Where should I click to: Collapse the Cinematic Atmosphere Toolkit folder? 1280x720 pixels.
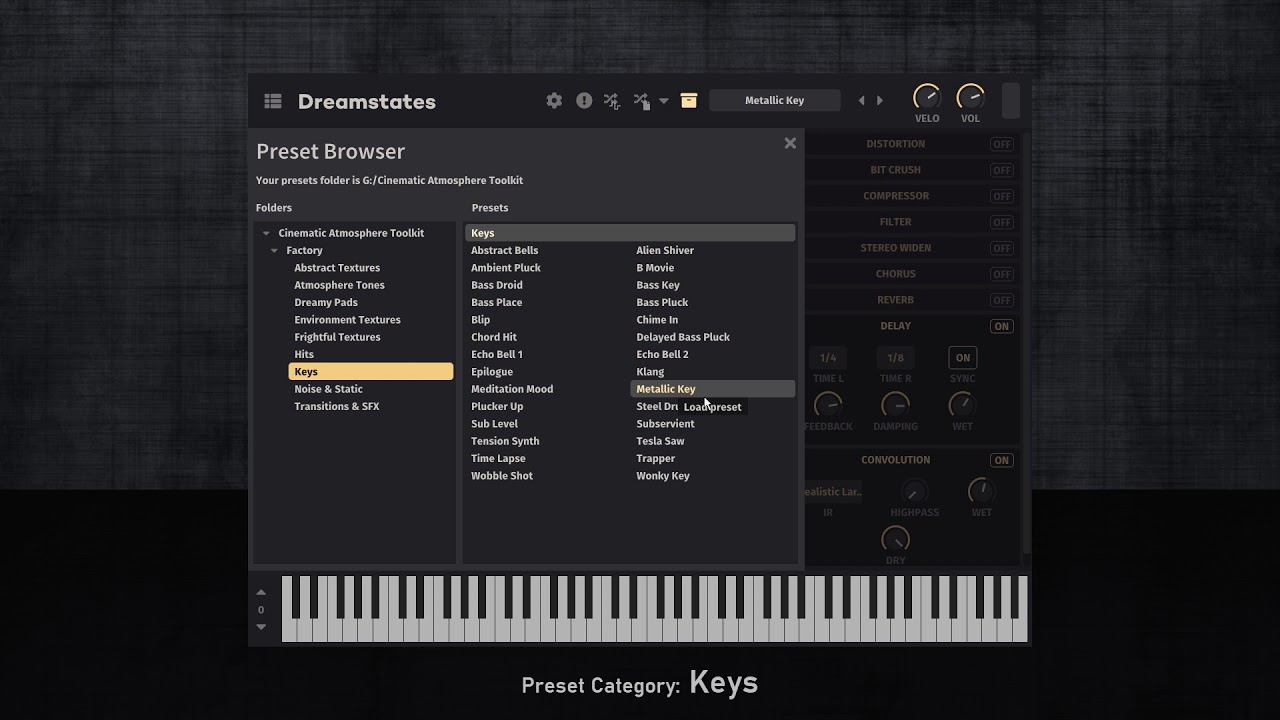(266, 233)
